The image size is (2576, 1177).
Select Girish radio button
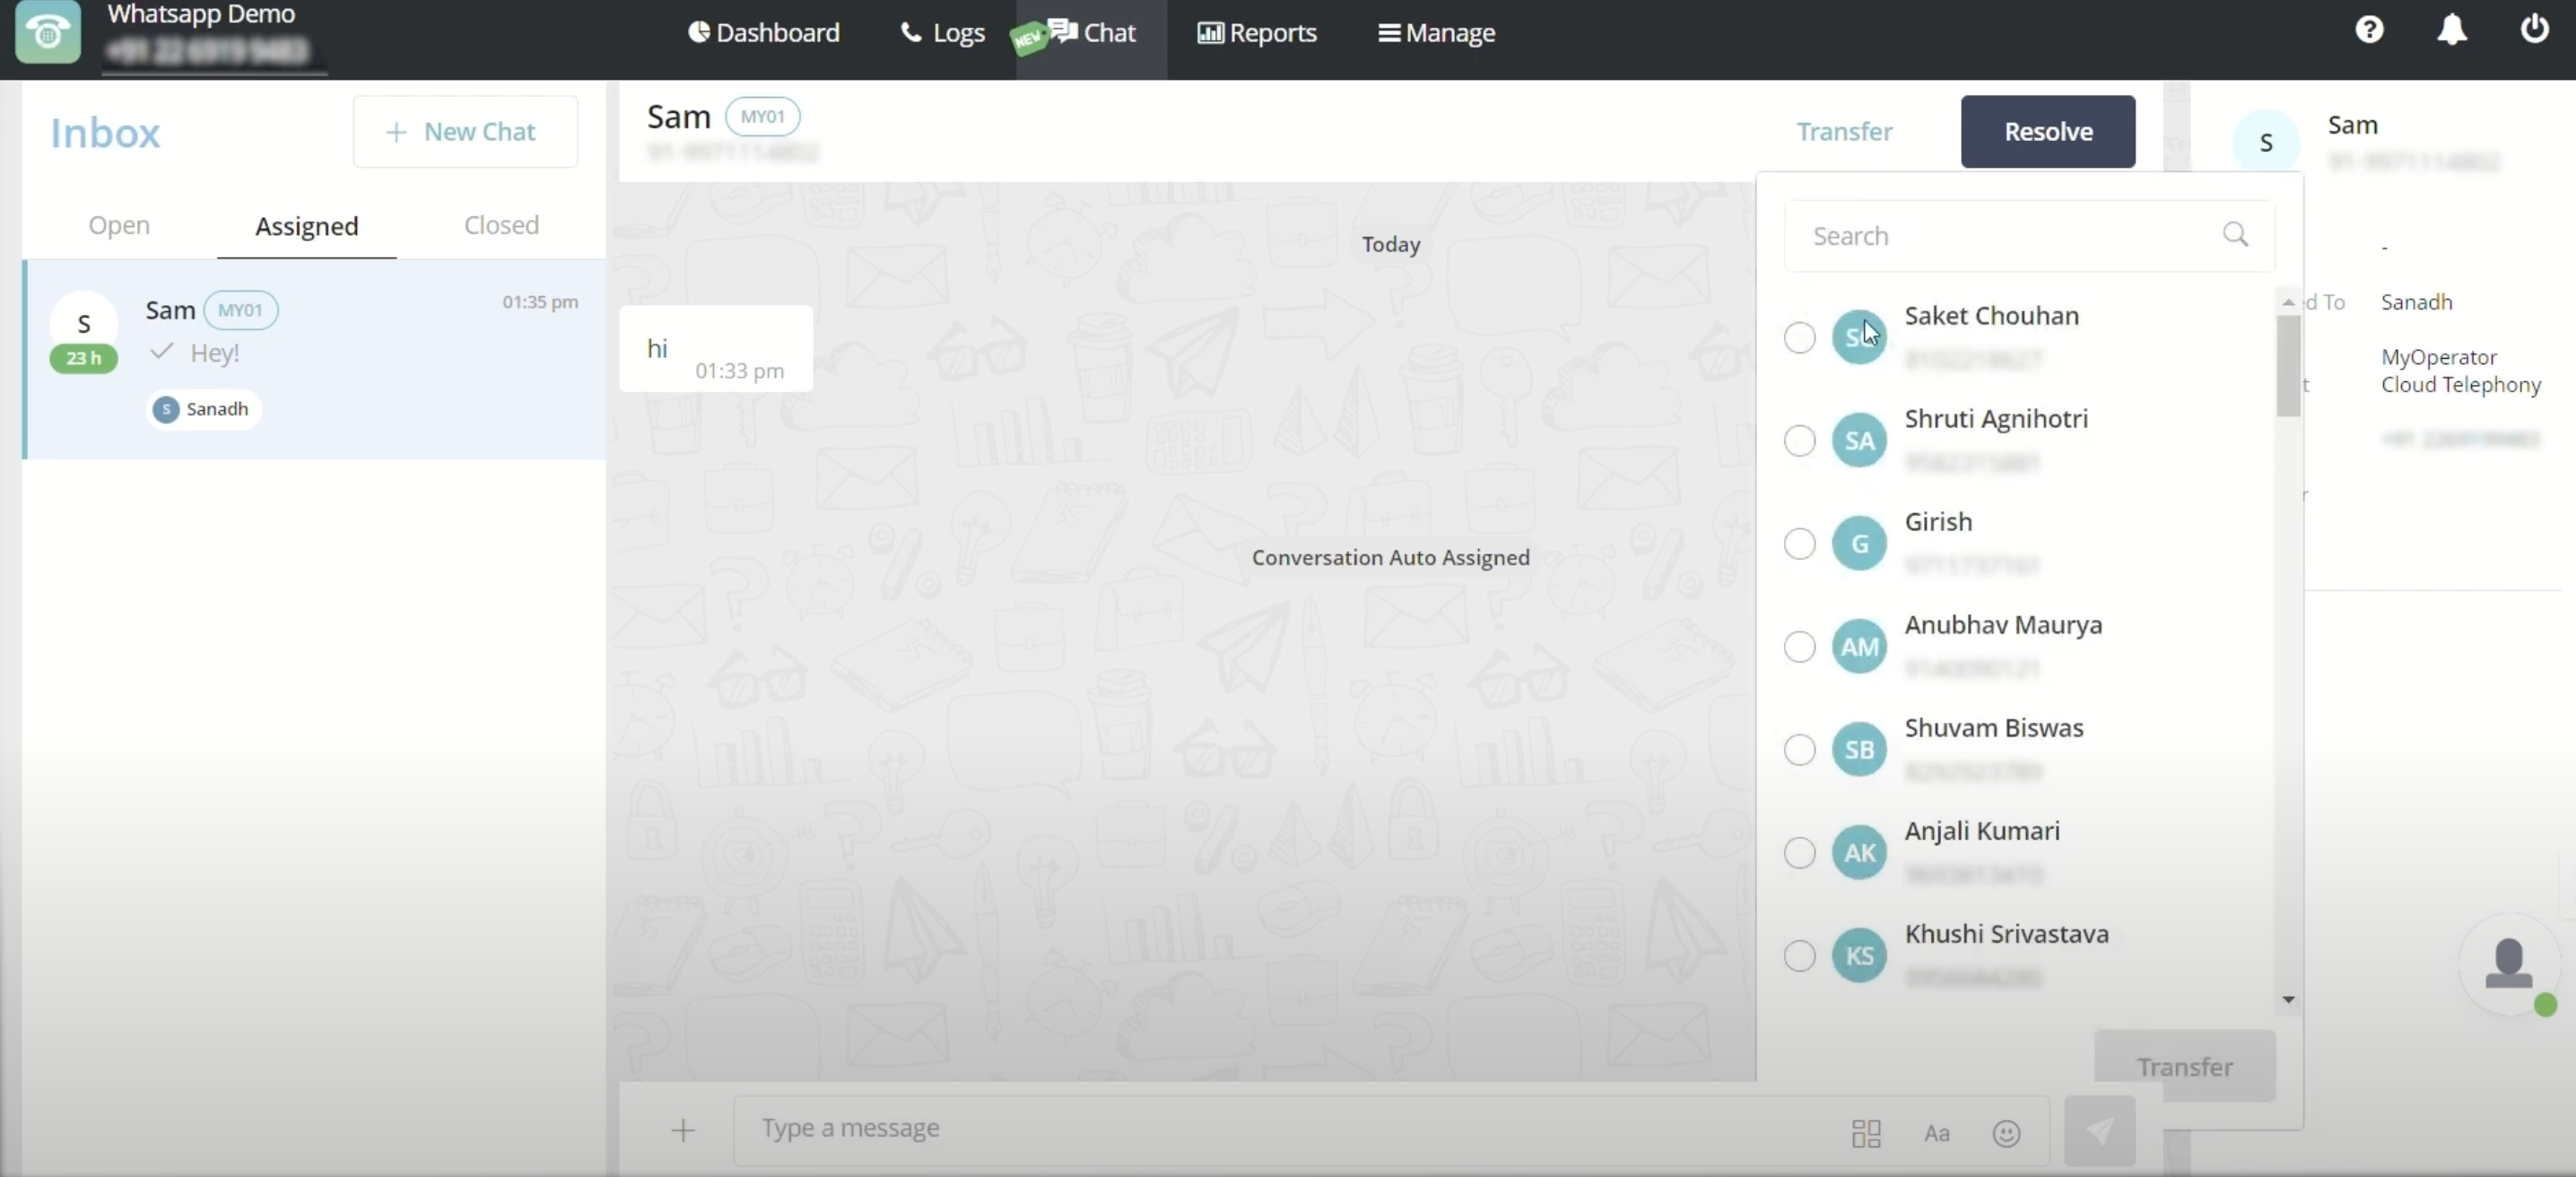[1799, 543]
